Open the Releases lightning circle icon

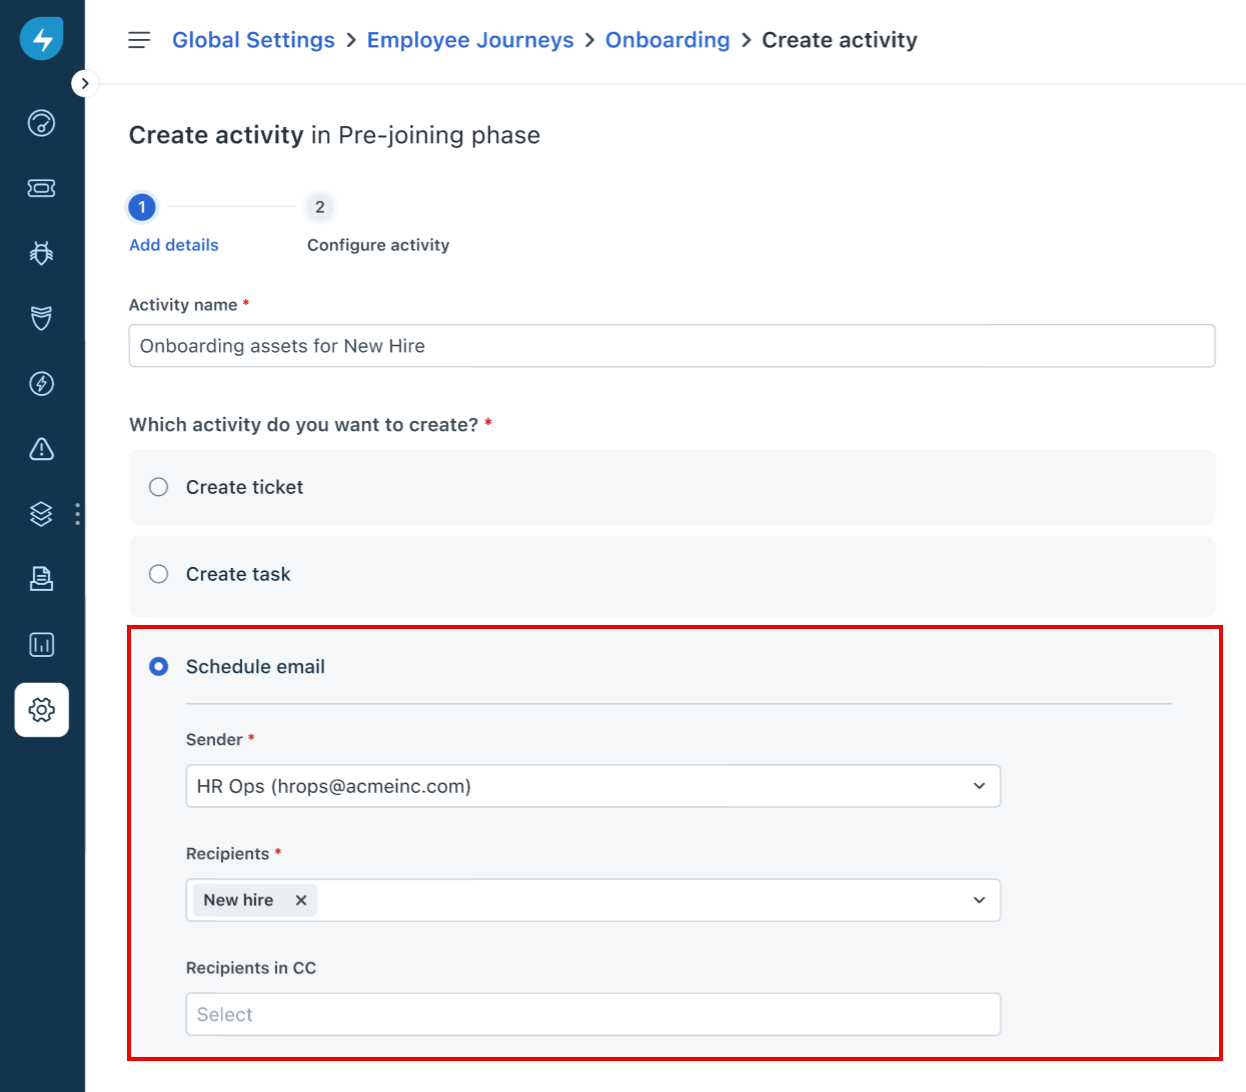41,384
